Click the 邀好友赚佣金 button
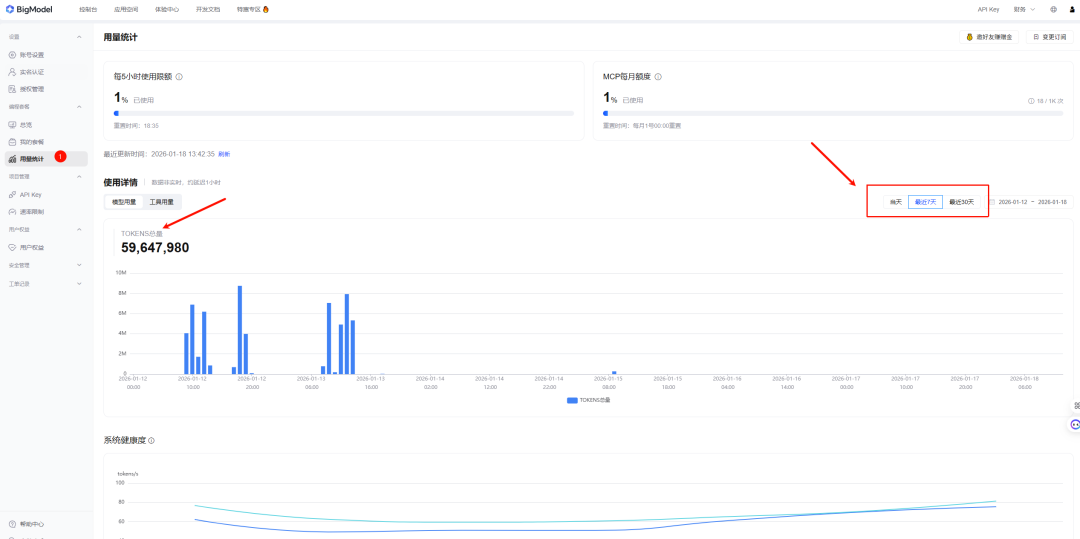1080x539 pixels. click(x=988, y=37)
